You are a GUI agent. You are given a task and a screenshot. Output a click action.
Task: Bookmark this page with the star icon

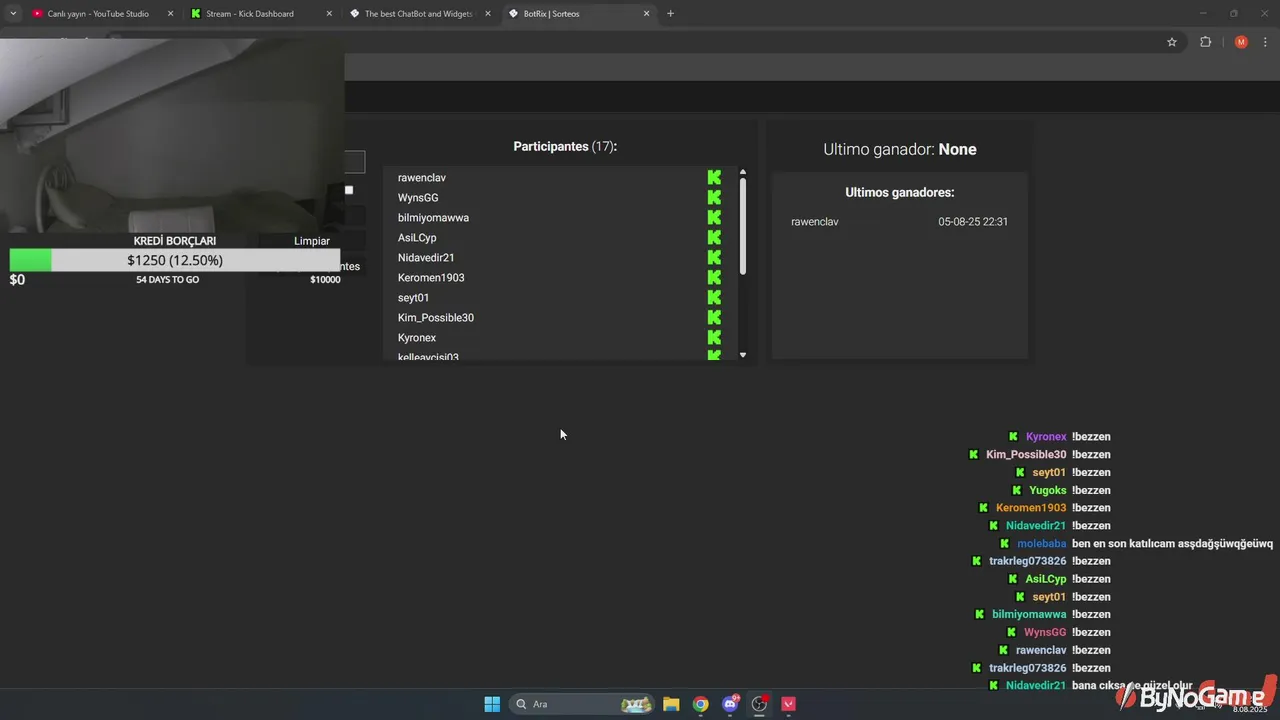pos(1172,42)
